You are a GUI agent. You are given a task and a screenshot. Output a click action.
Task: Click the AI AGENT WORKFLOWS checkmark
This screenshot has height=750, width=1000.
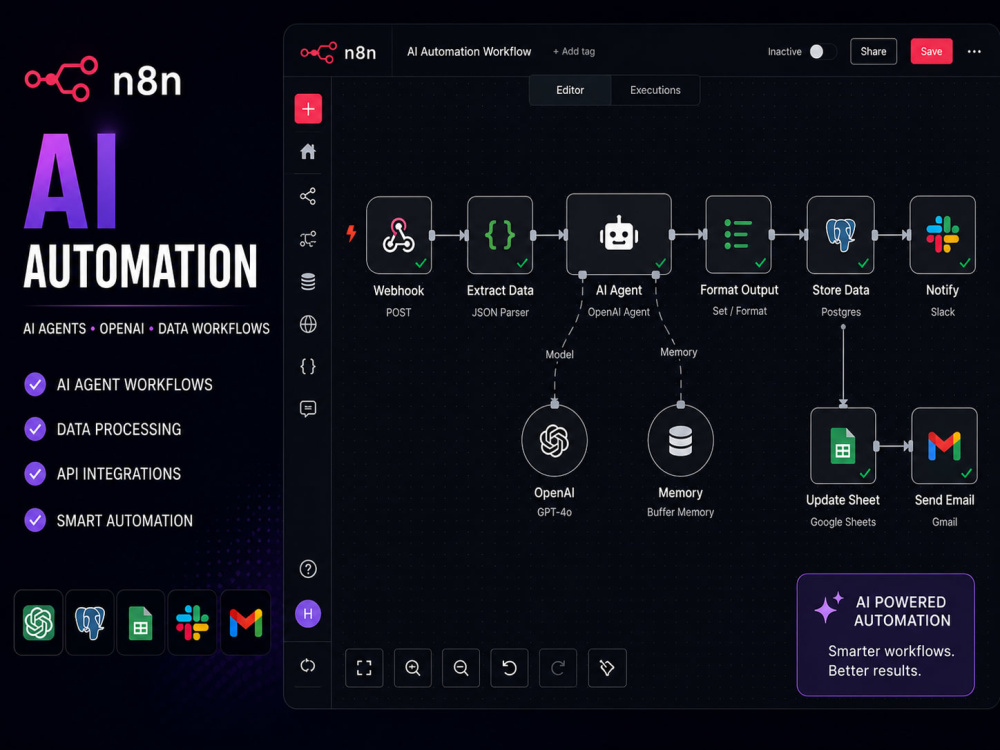pyautogui.click(x=35, y=385)
